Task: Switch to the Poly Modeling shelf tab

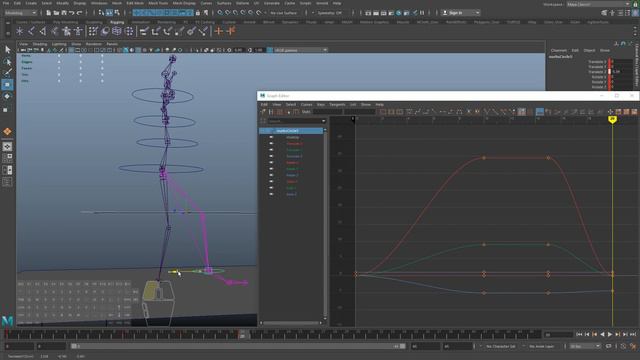Action: (x=65, y=22)
